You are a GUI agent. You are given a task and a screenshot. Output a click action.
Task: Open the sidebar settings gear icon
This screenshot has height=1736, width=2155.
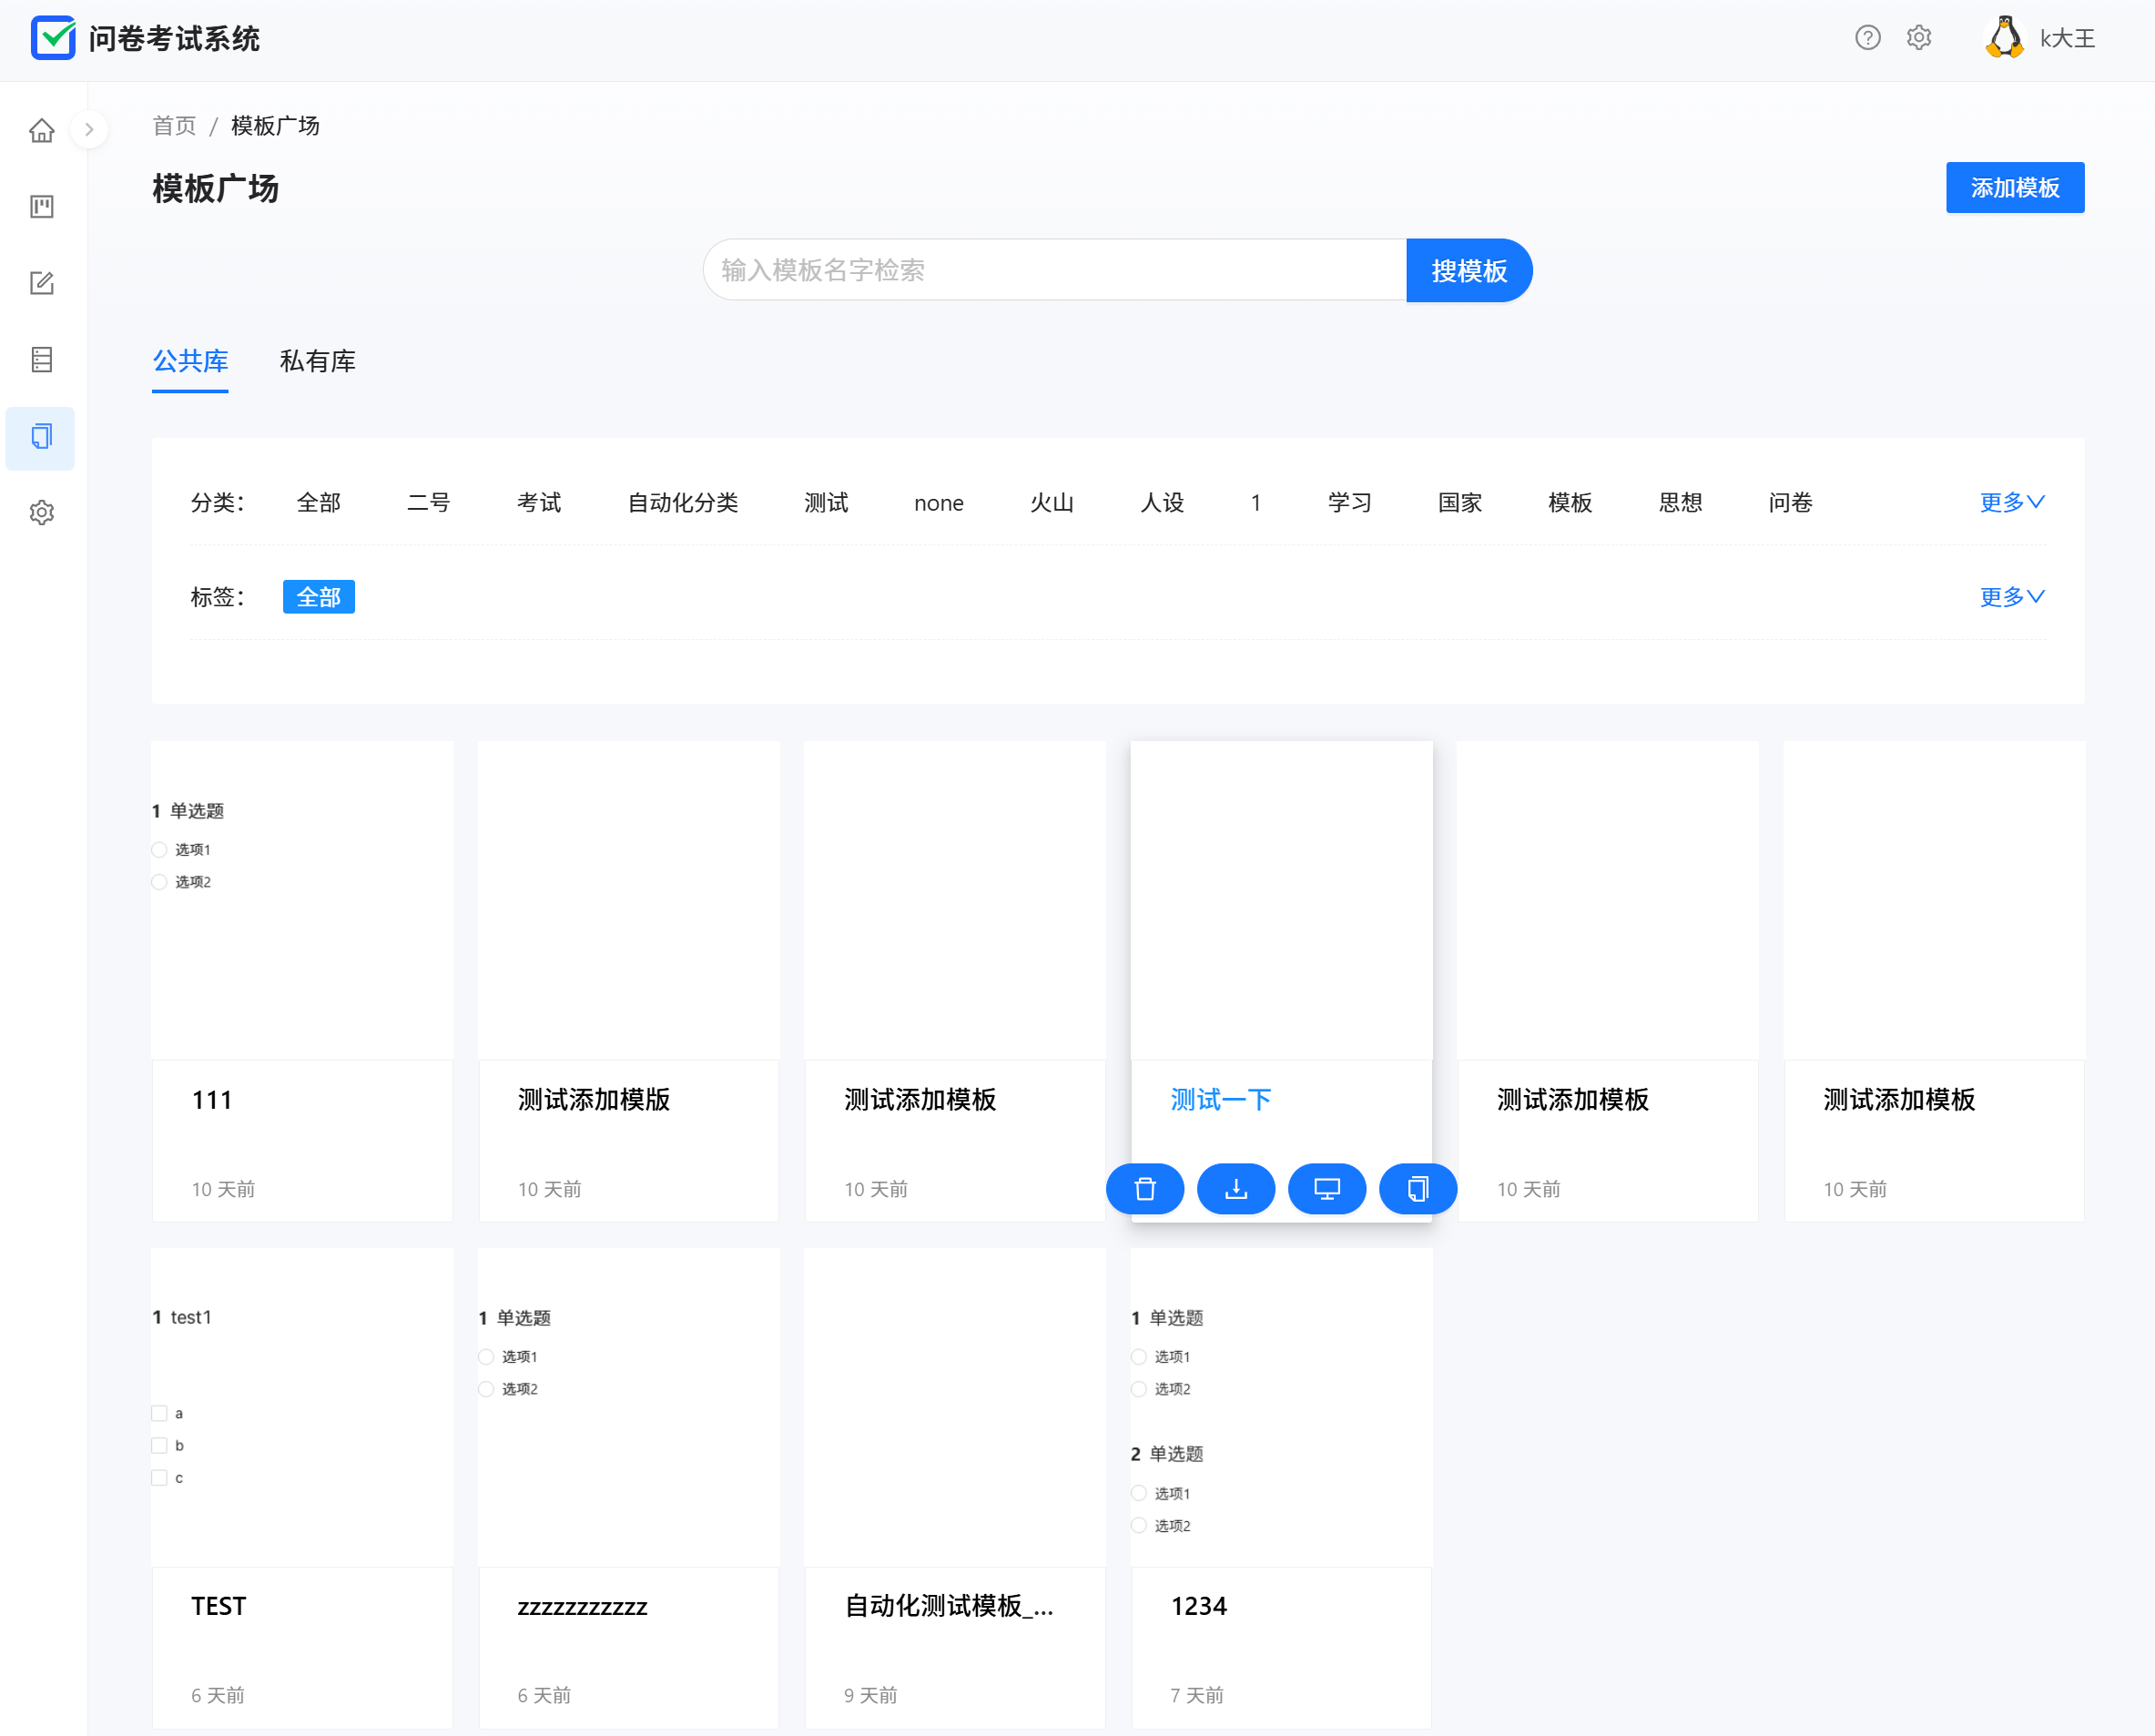41,513
